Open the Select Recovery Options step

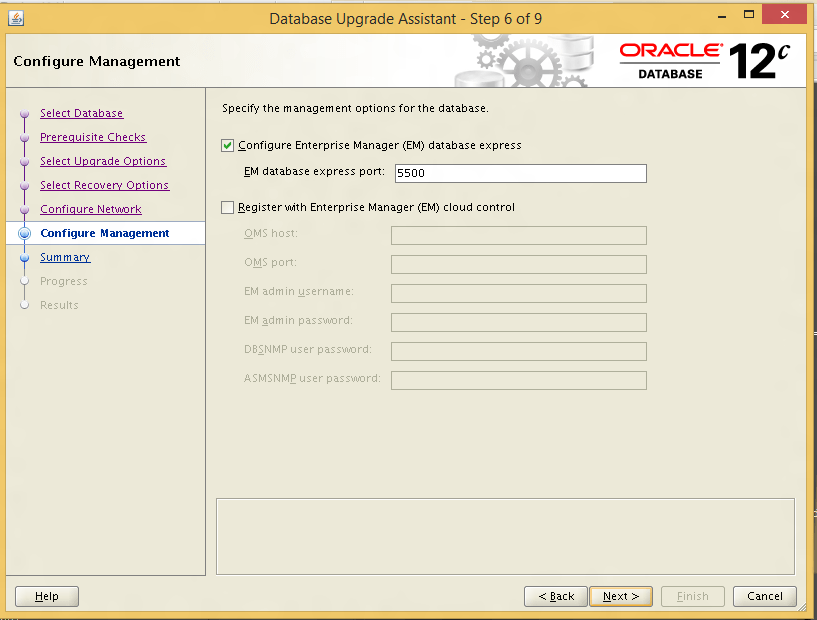point(104,185)
